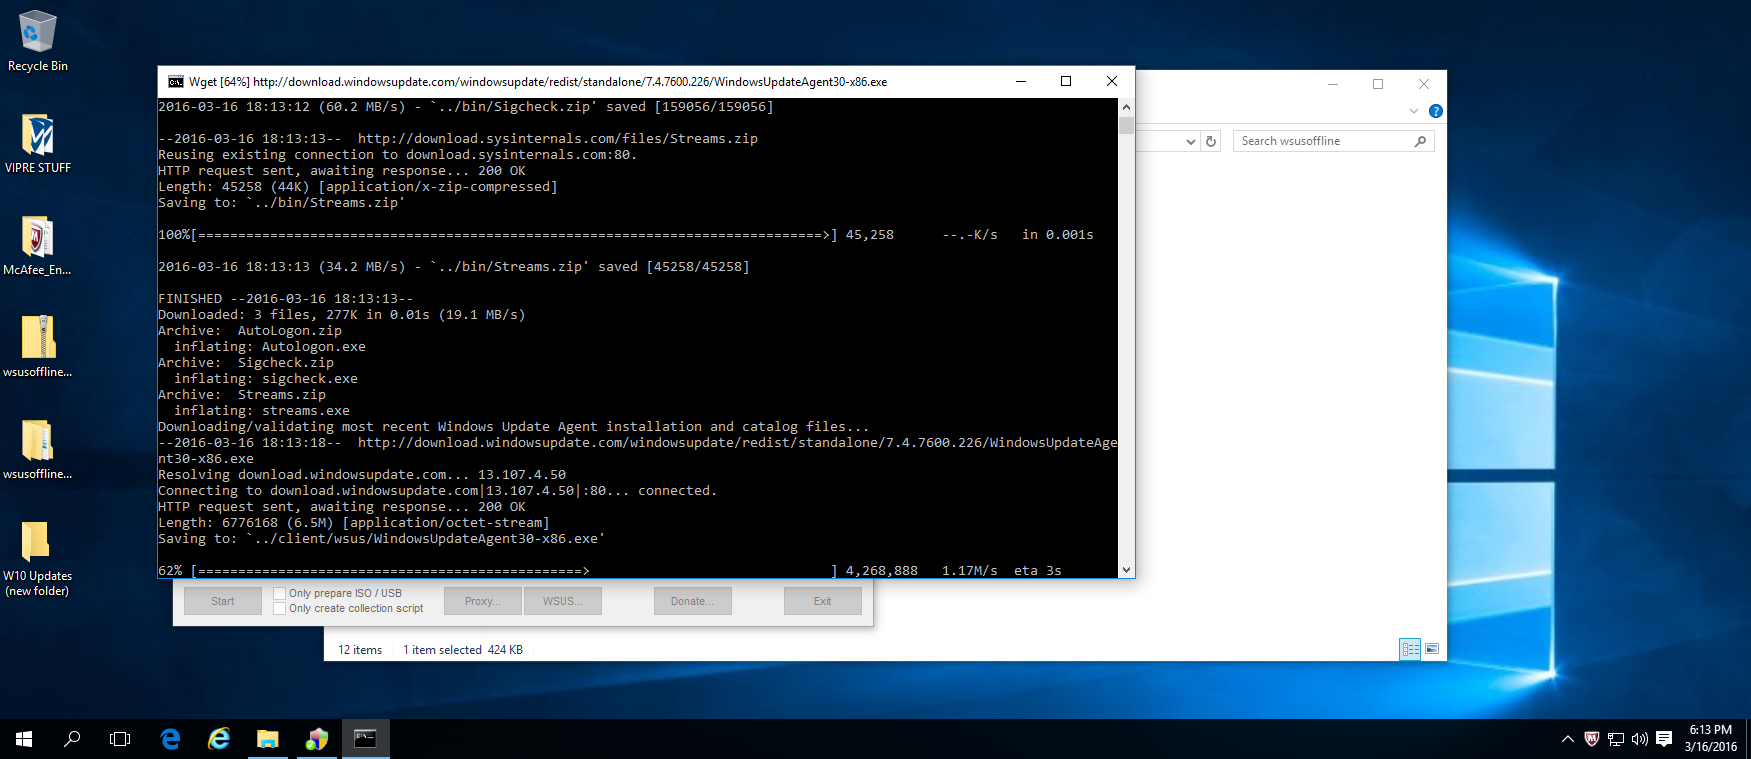Toggle Only create collection script checkbox

click(280, 608)
